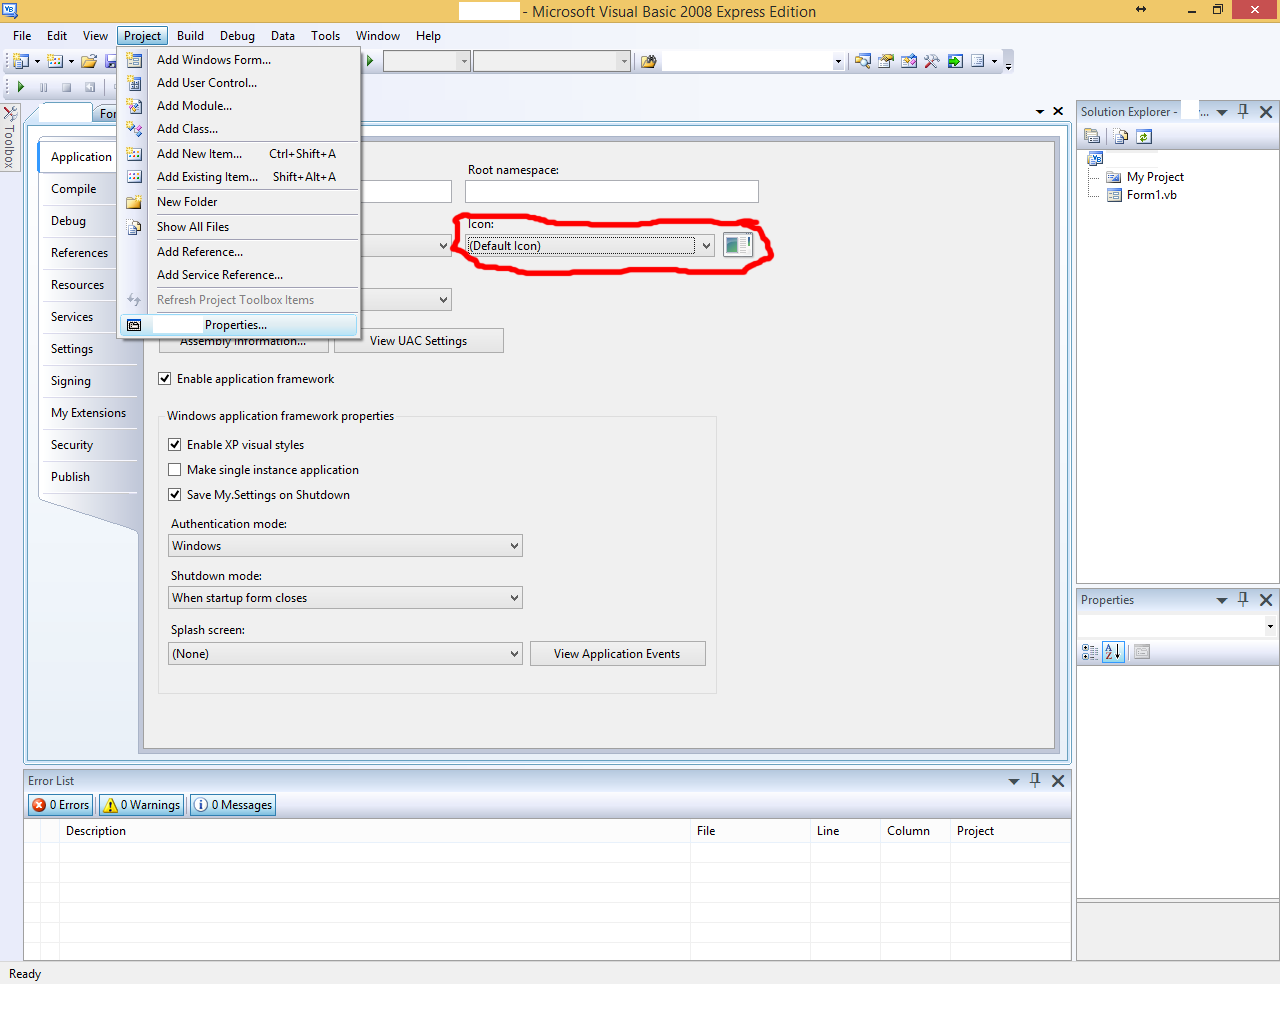Click Show All Files icon in Solution Explorer
The height and width of the screenshot is (1024, 1280).
[1121, 136]
